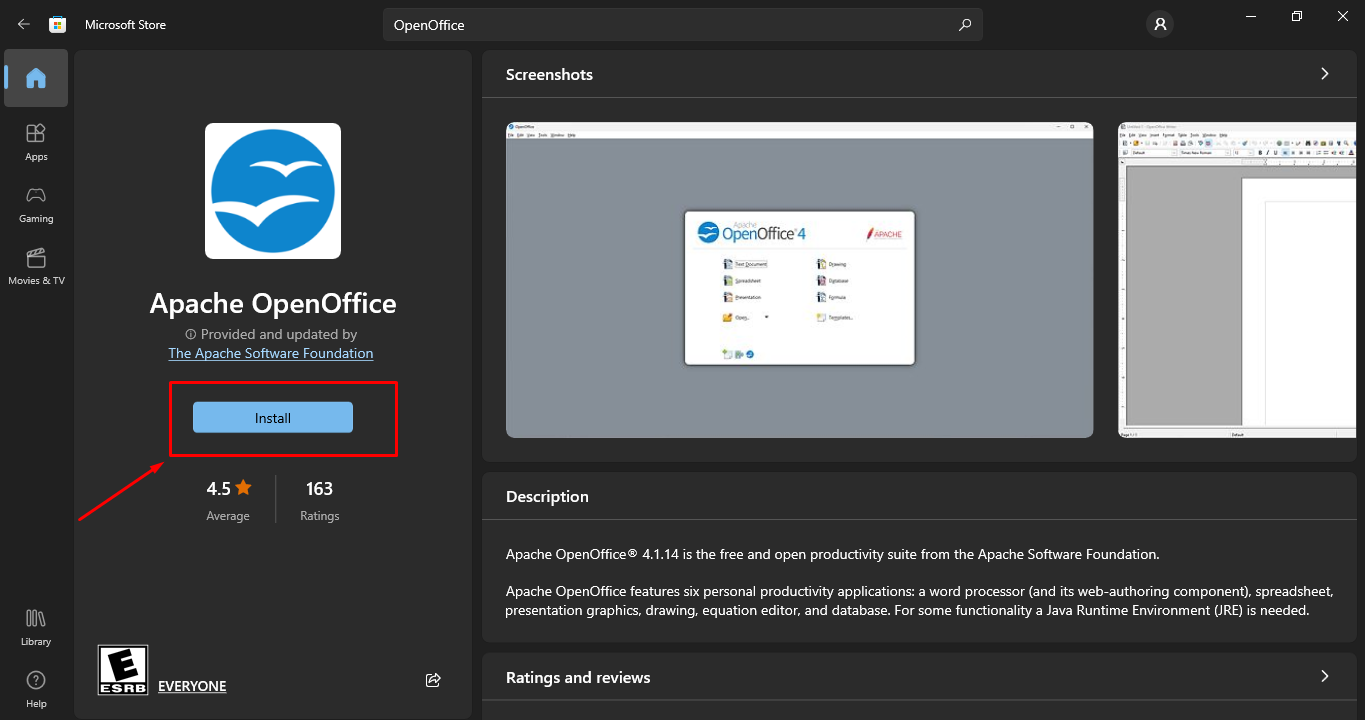Click the search magnifier icon
1365x720 pixels.
click(964, 24)
